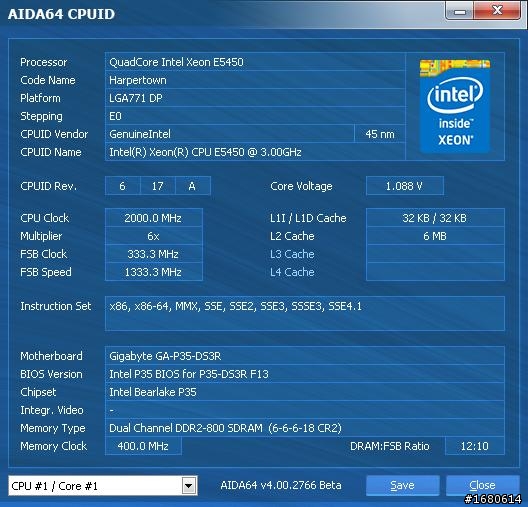Click the FSB Clock value 333.3 MHz
This screenshot has width=528, height=507.
point(154,254)
